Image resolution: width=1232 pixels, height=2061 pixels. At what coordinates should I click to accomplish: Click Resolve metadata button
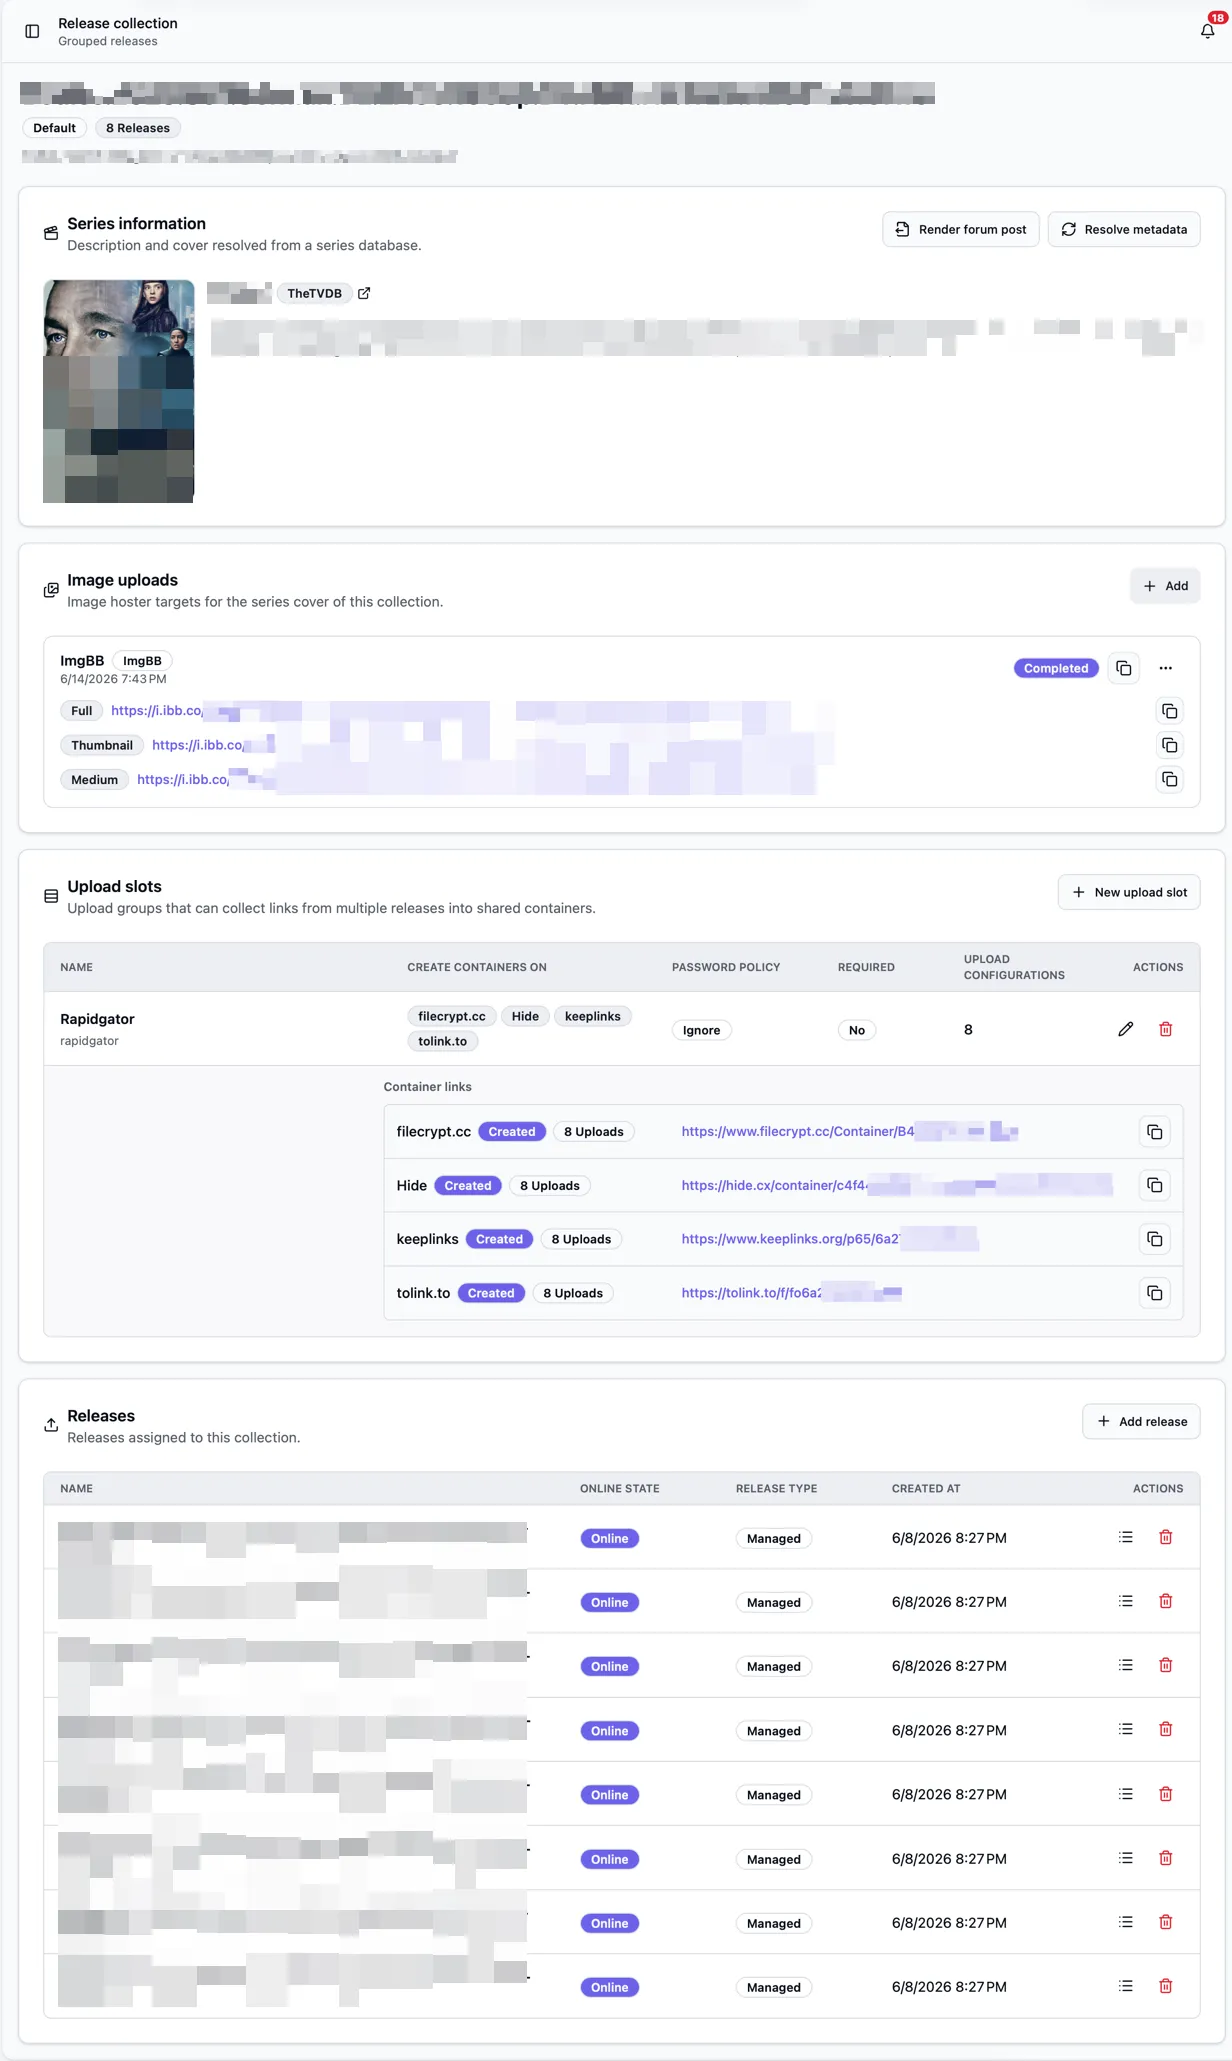pos(1124,229)
